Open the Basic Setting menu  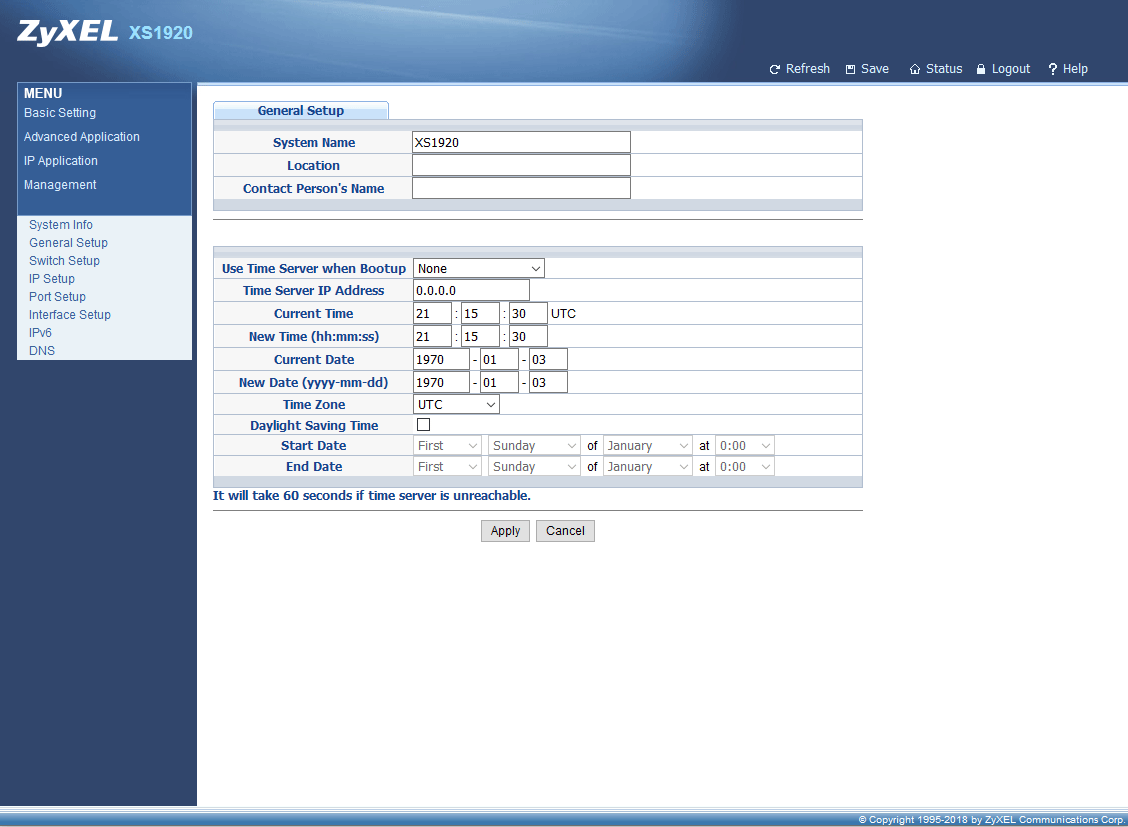[60, 113]
